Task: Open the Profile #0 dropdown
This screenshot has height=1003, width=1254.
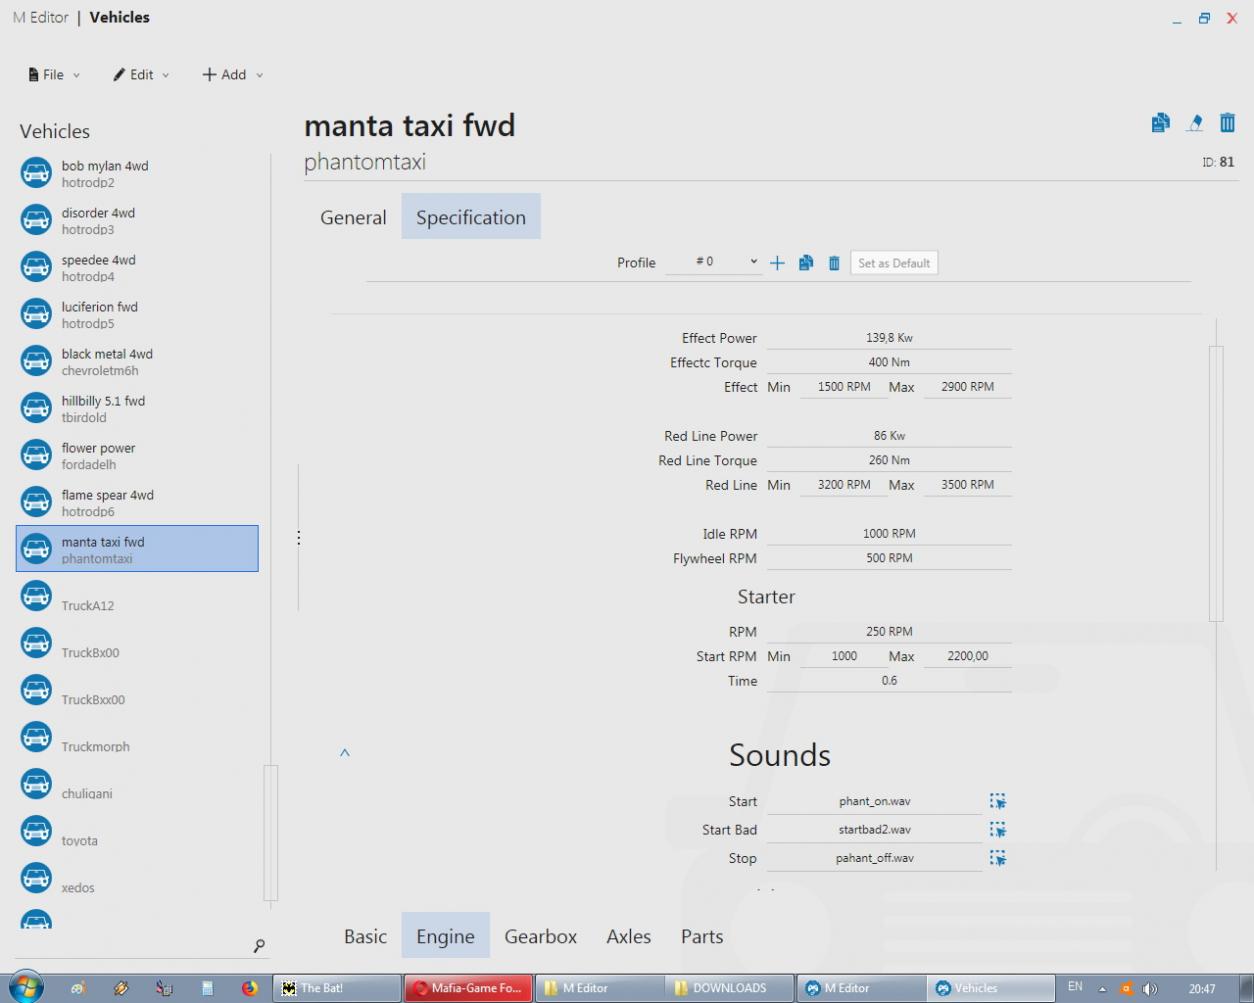Action: (714, 262)
